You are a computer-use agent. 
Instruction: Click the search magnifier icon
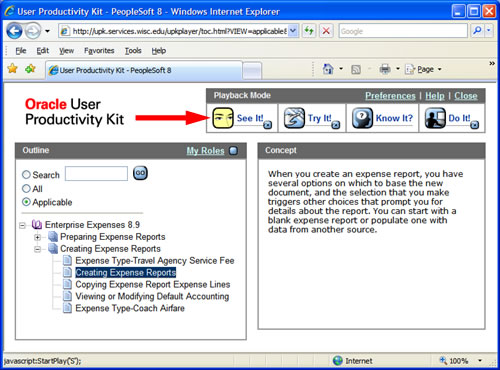point(477,31)
